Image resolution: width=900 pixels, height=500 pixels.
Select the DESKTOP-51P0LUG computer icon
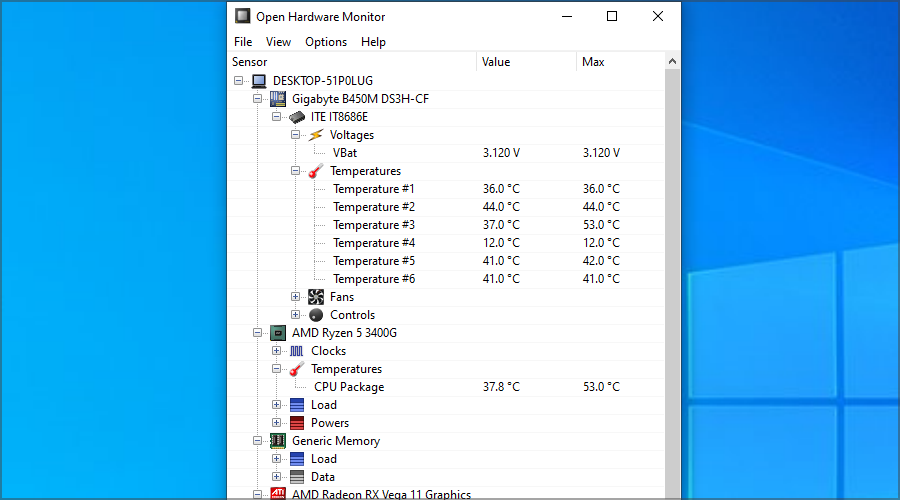[x=259, y=81]
